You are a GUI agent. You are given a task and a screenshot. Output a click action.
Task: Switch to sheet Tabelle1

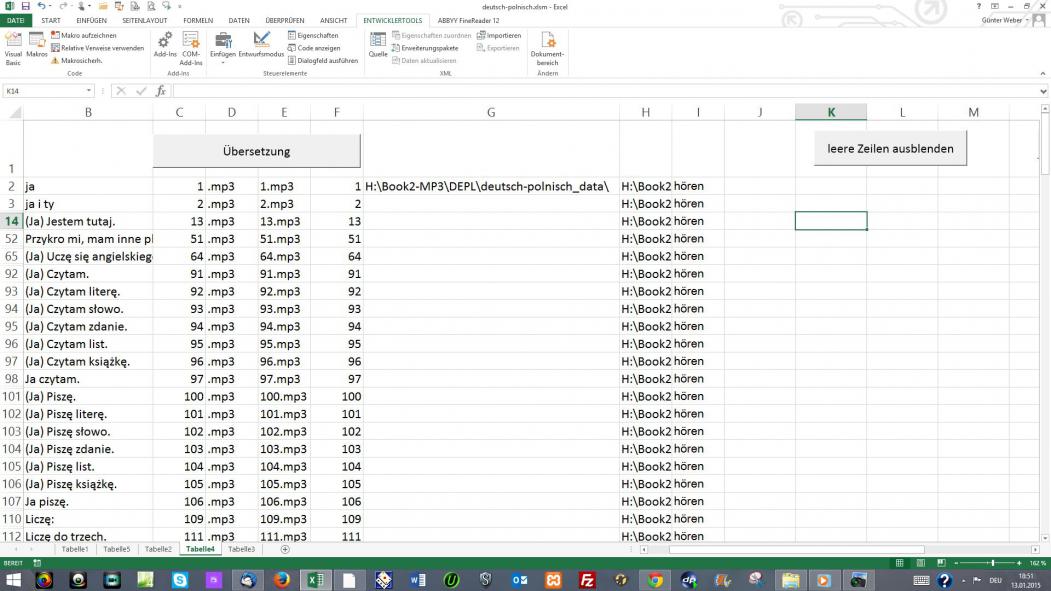[x=74, y=549]
